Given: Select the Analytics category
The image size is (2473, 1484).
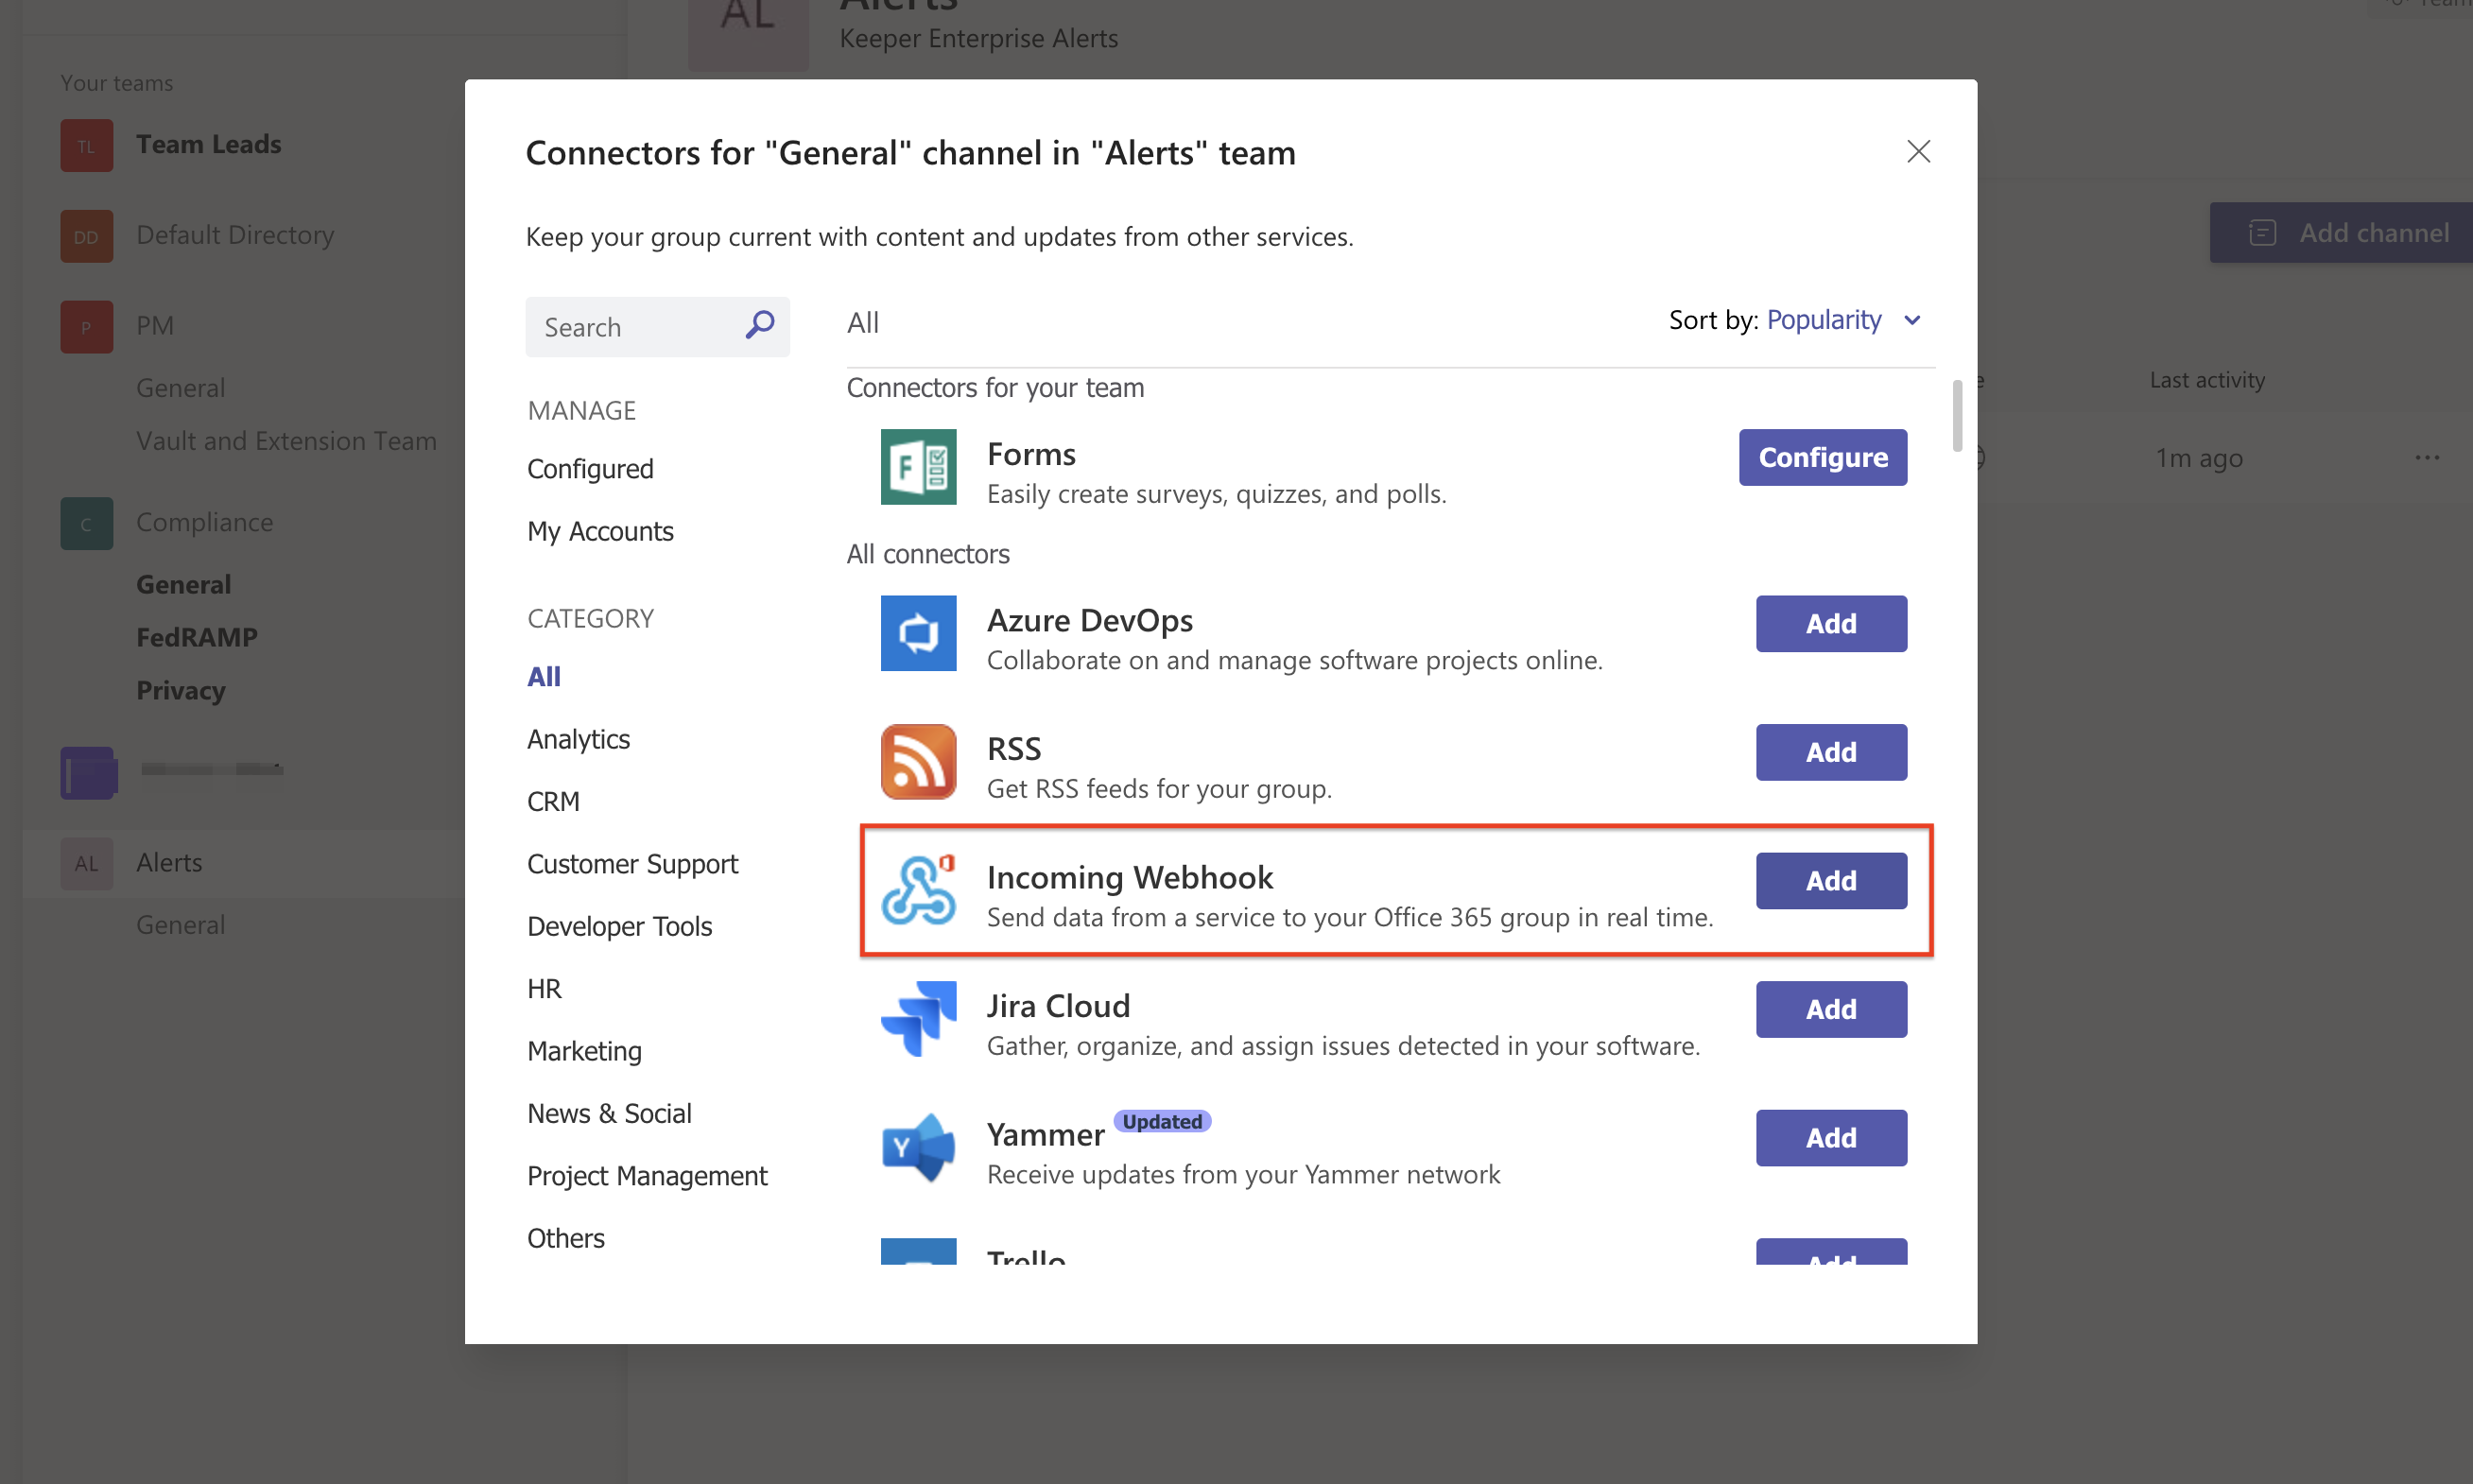Looking at the screenshot, I should coord(578,739).
